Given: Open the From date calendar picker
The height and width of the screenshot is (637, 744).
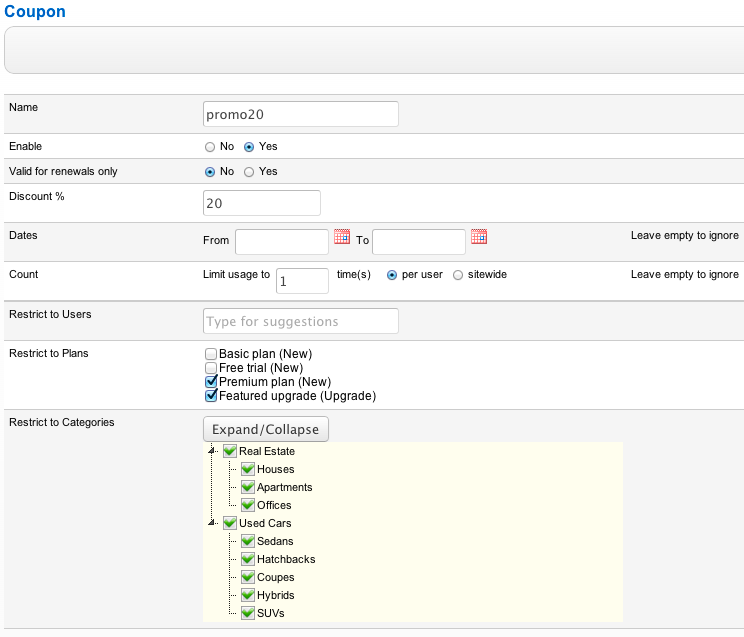Looking at the screenshot, I should coord(342,238).
